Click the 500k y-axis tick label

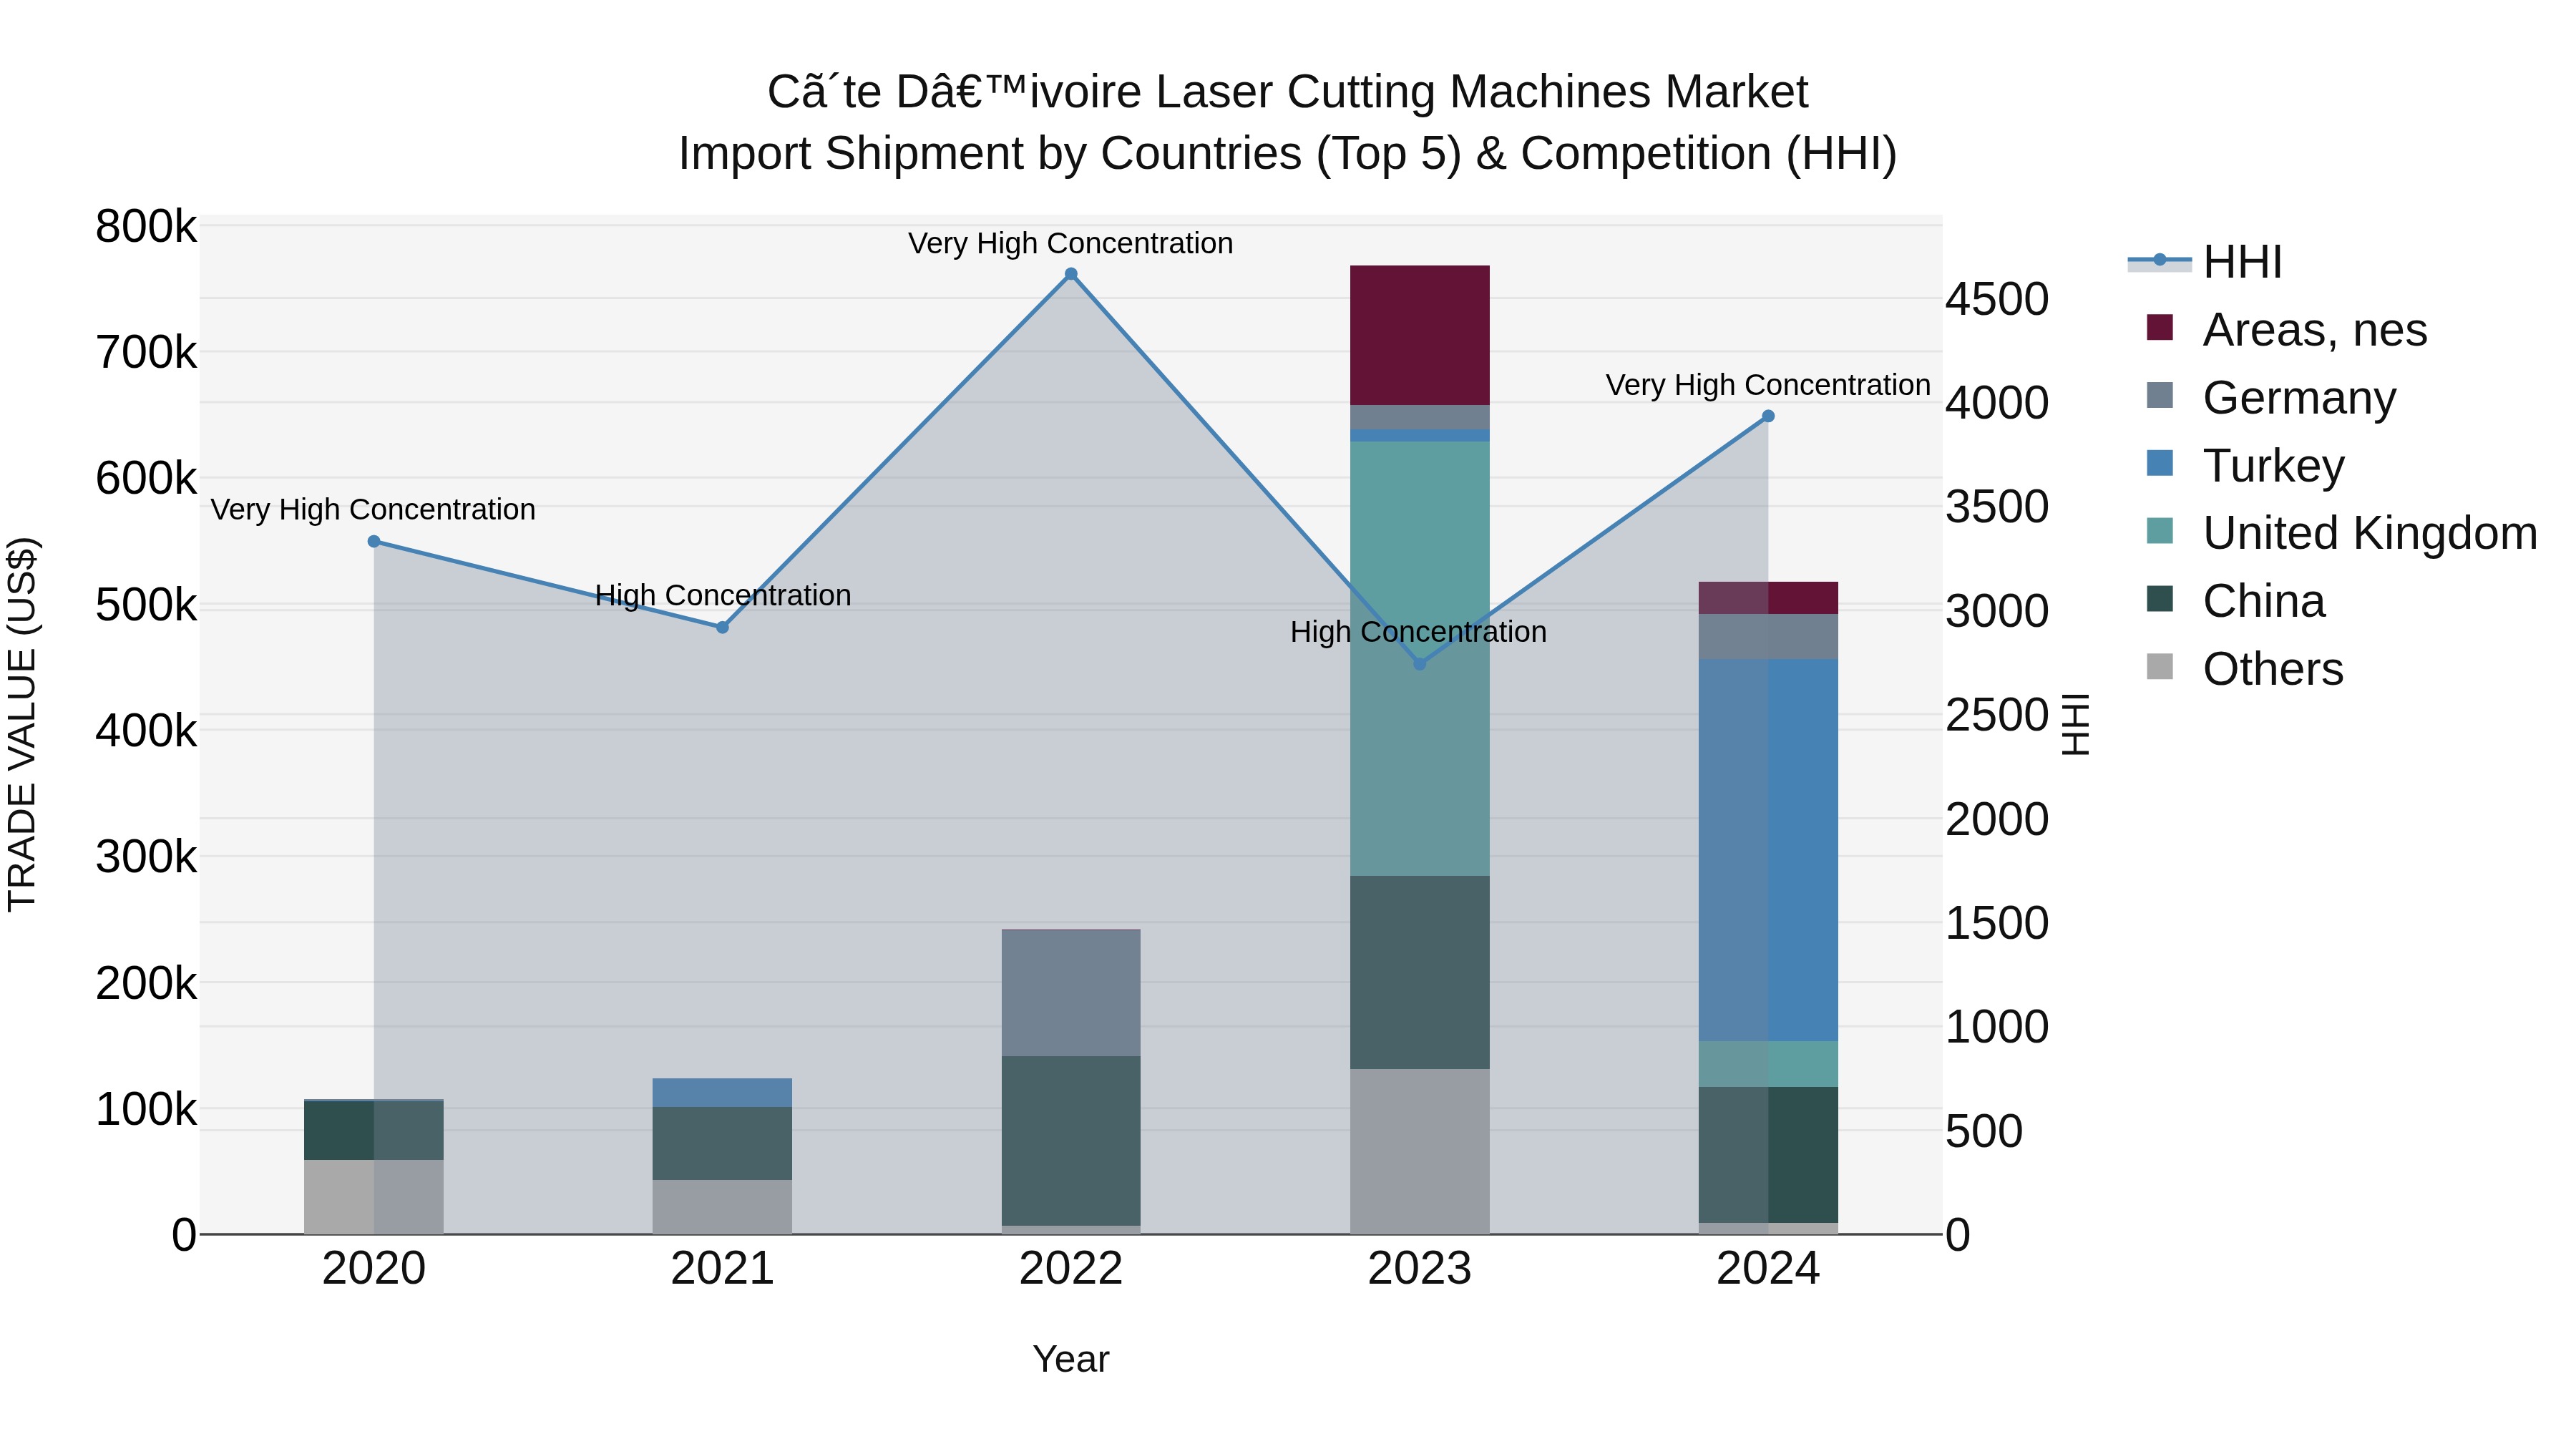(146, 605)
